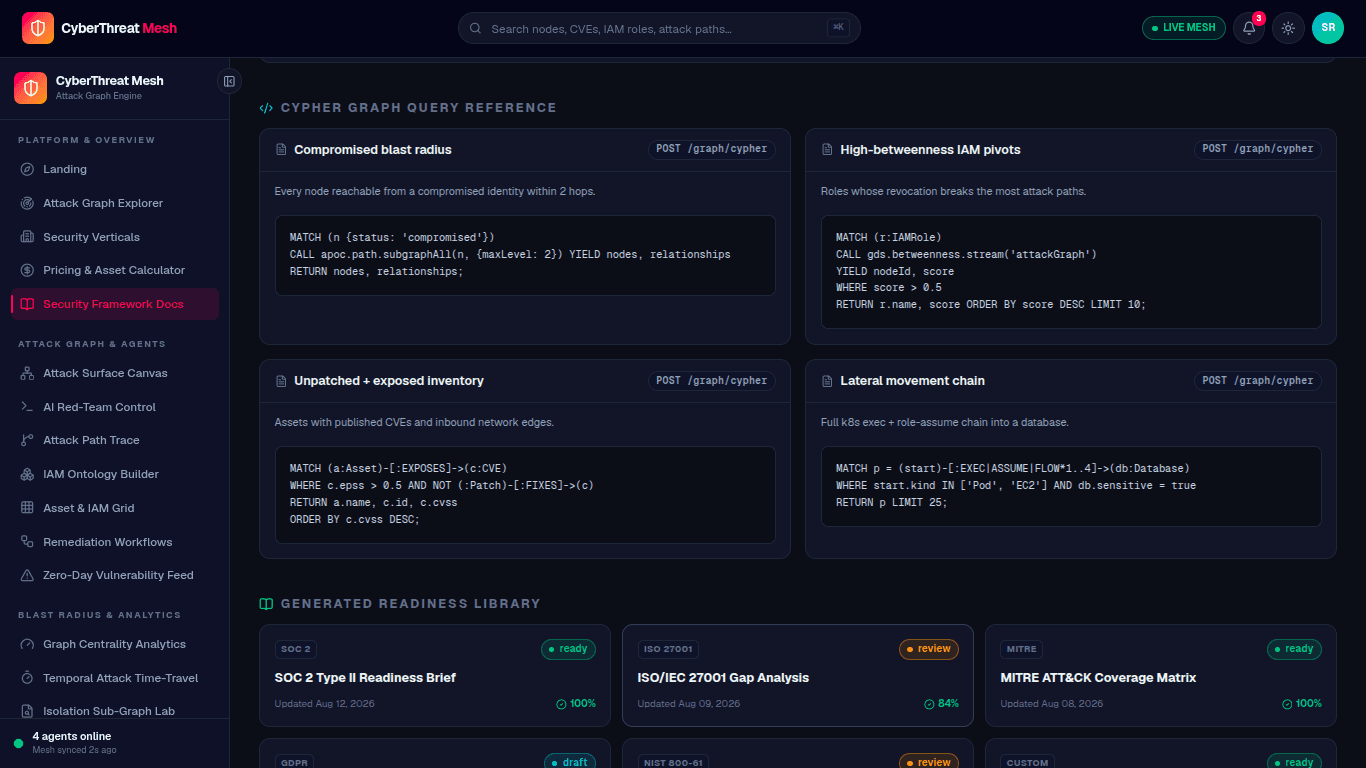Image resolution: width=1366 pixels, height=768 pixels.
Task: Open Security Verticals section
Action: (115, 237)
